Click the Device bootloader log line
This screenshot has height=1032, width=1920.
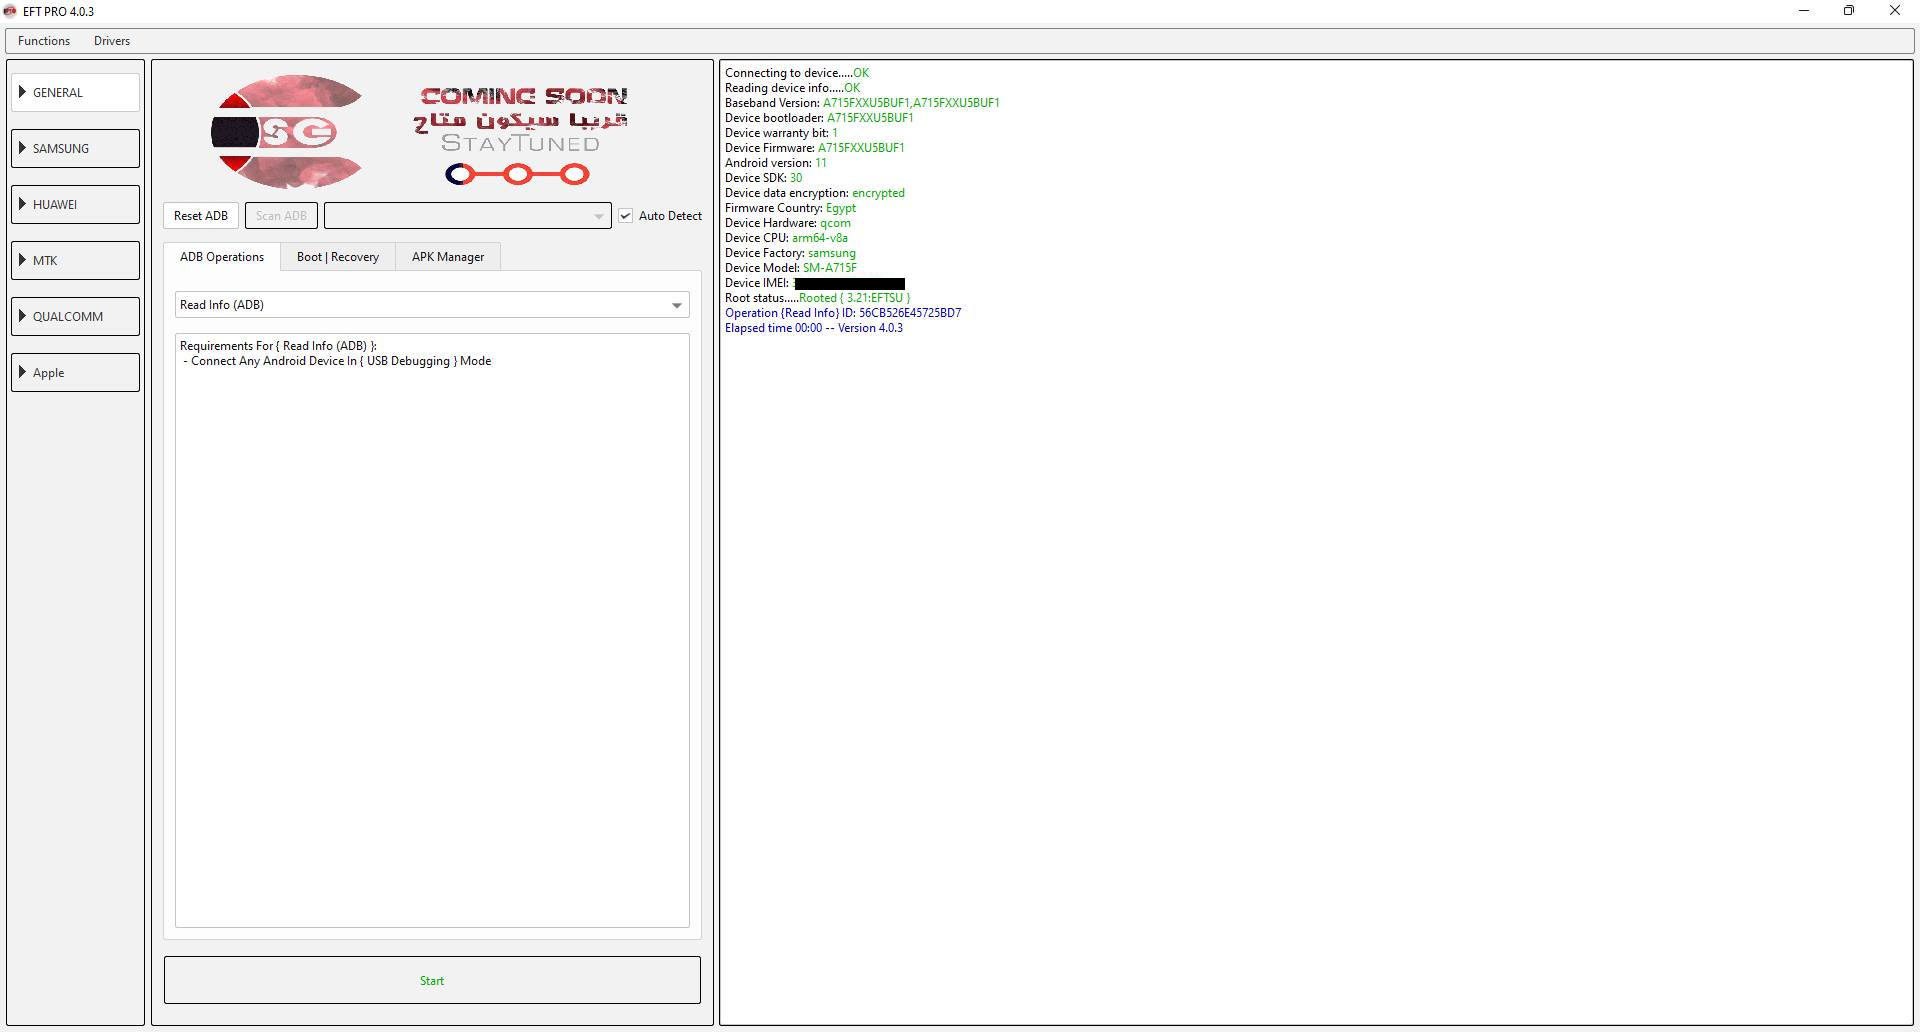(x=819, y=118)
